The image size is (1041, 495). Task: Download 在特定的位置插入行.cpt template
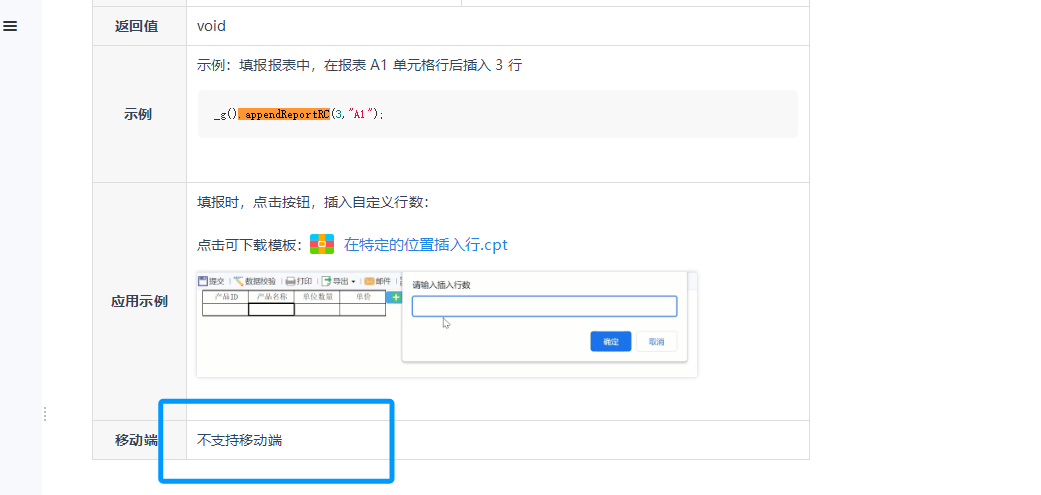click(x=426, y=244)
